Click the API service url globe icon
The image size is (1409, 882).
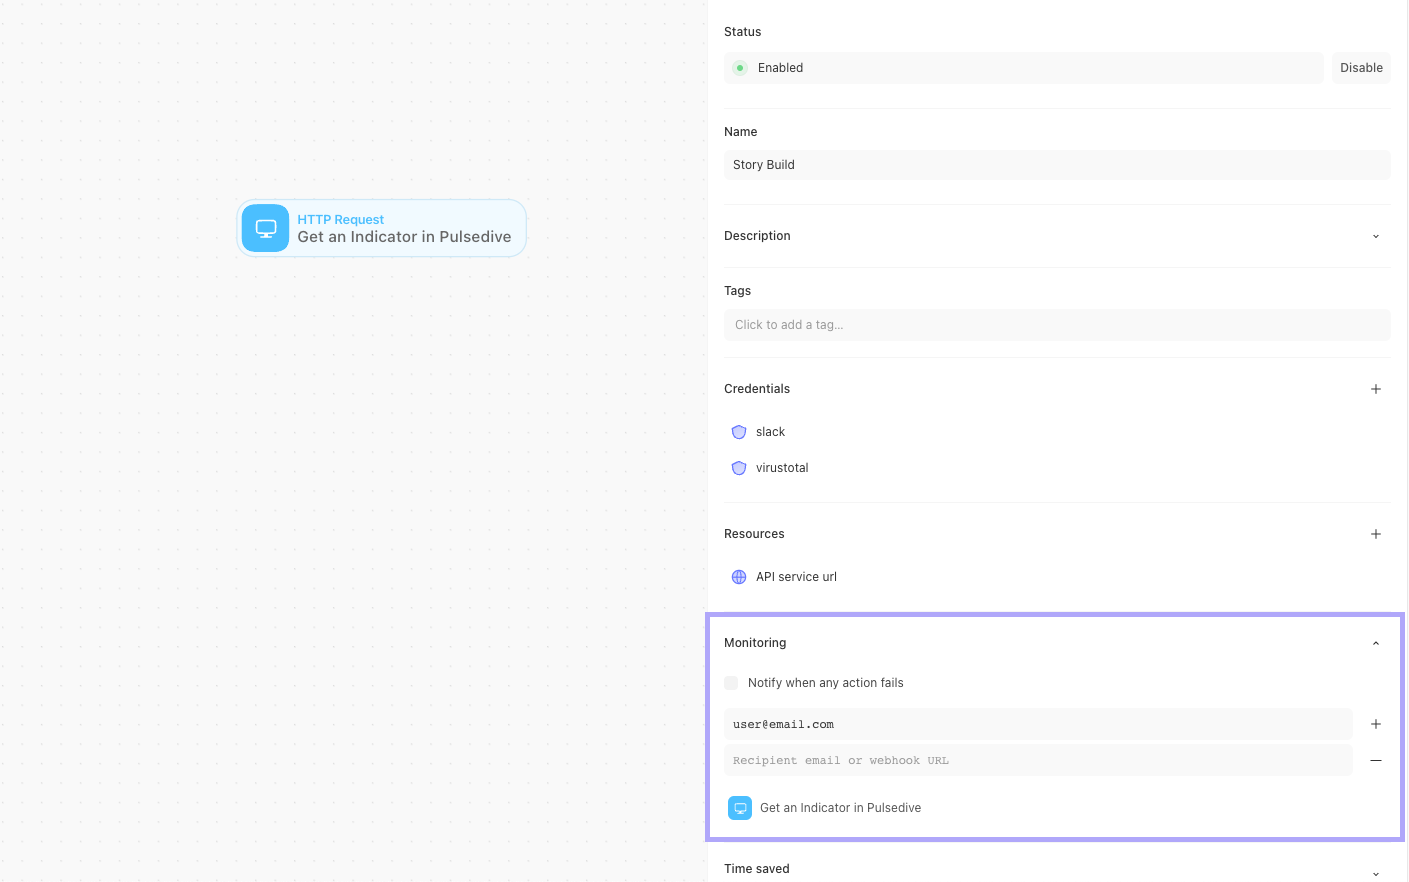click(739, 577)
